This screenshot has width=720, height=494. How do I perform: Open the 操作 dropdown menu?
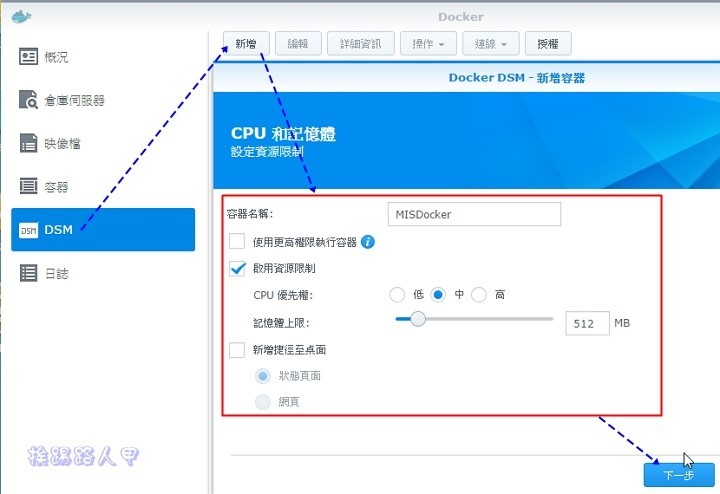pyautogui.click(x=428, y=44)
